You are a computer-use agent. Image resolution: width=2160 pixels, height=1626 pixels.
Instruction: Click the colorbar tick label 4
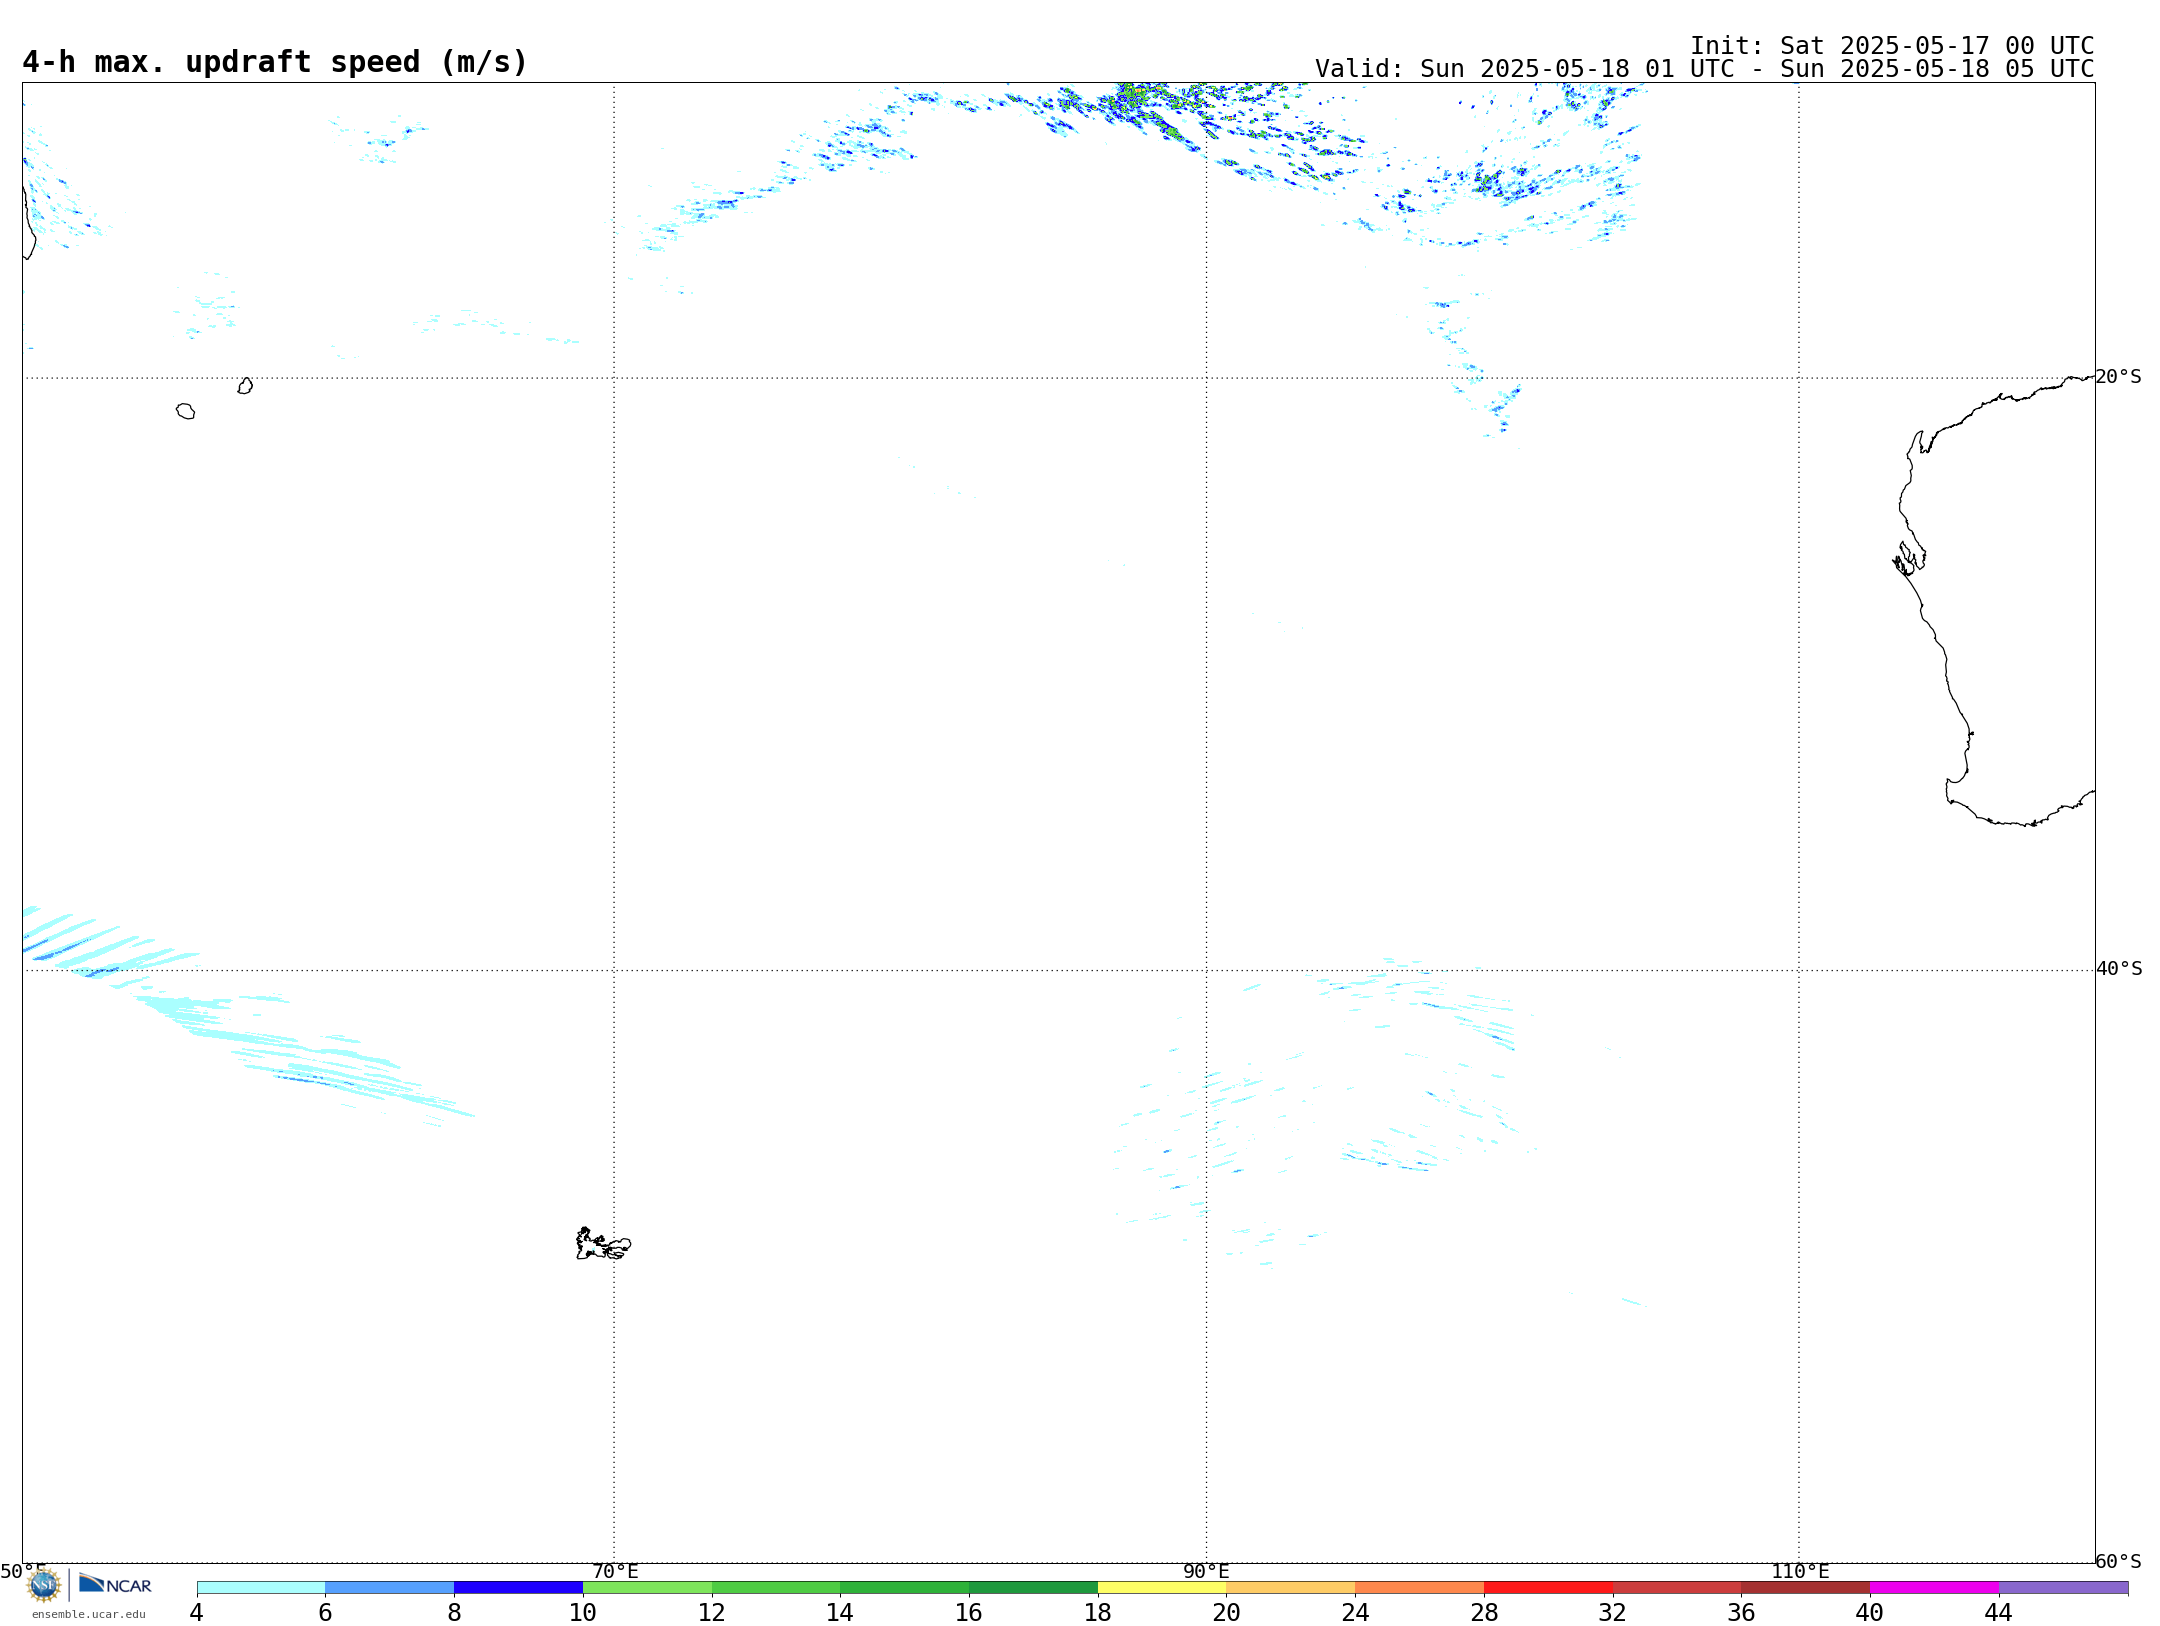(197, 1612)
